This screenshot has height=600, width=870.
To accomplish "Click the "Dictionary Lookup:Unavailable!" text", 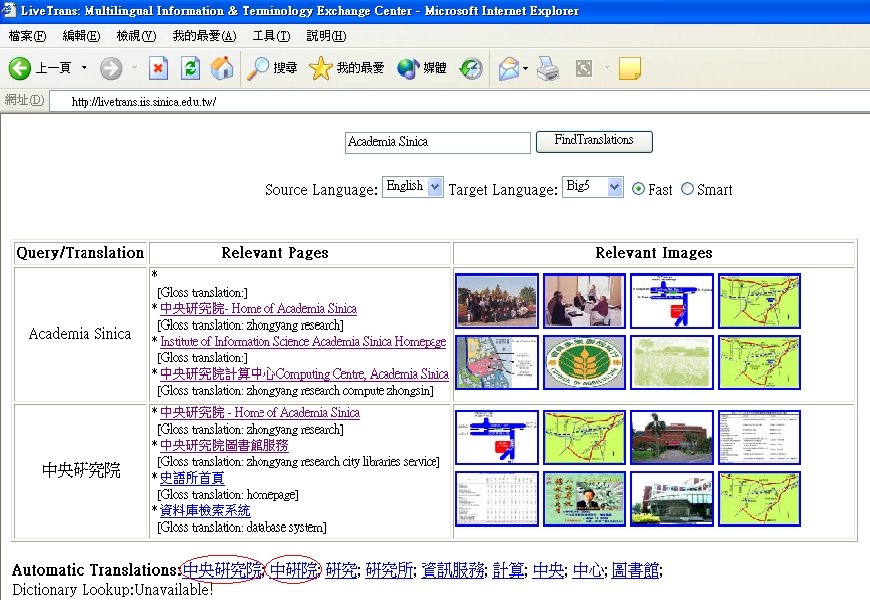I will point(113,590).
